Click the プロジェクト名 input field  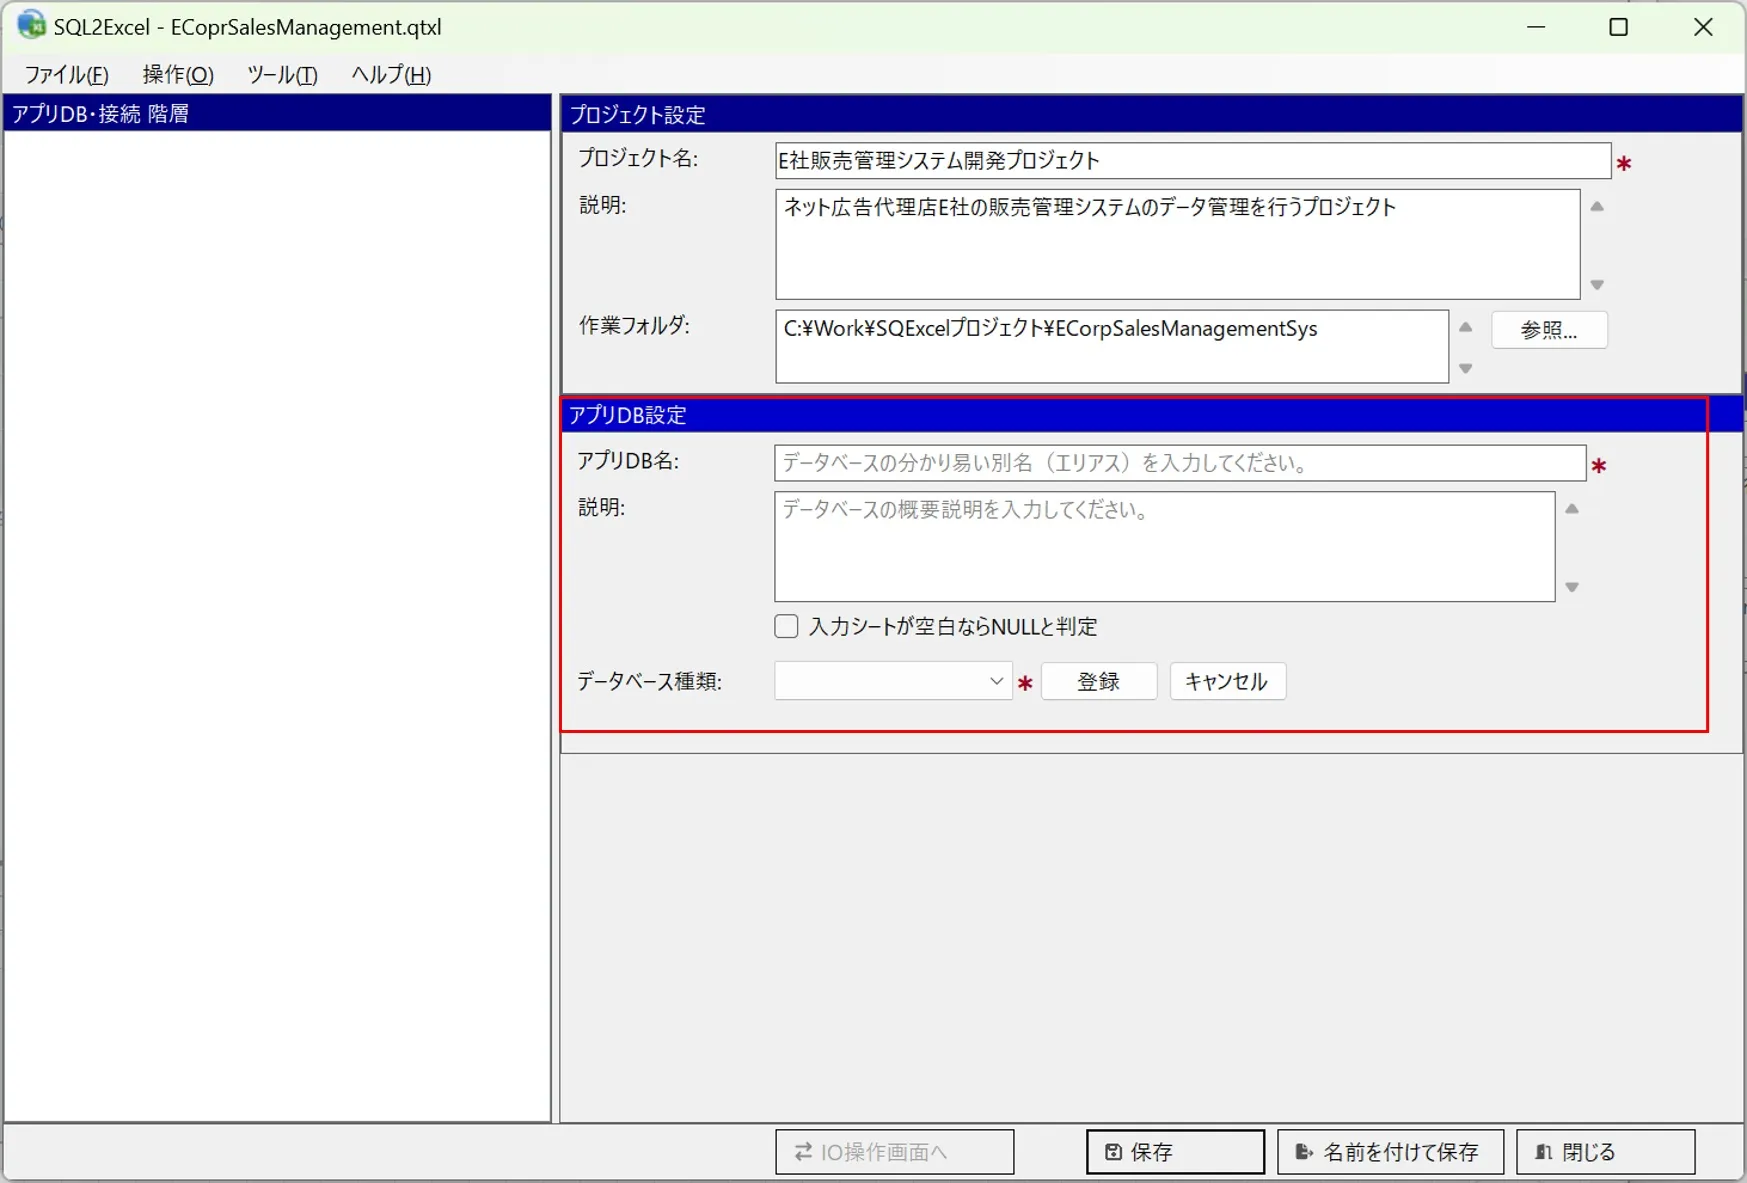(x=1192, y=160)
